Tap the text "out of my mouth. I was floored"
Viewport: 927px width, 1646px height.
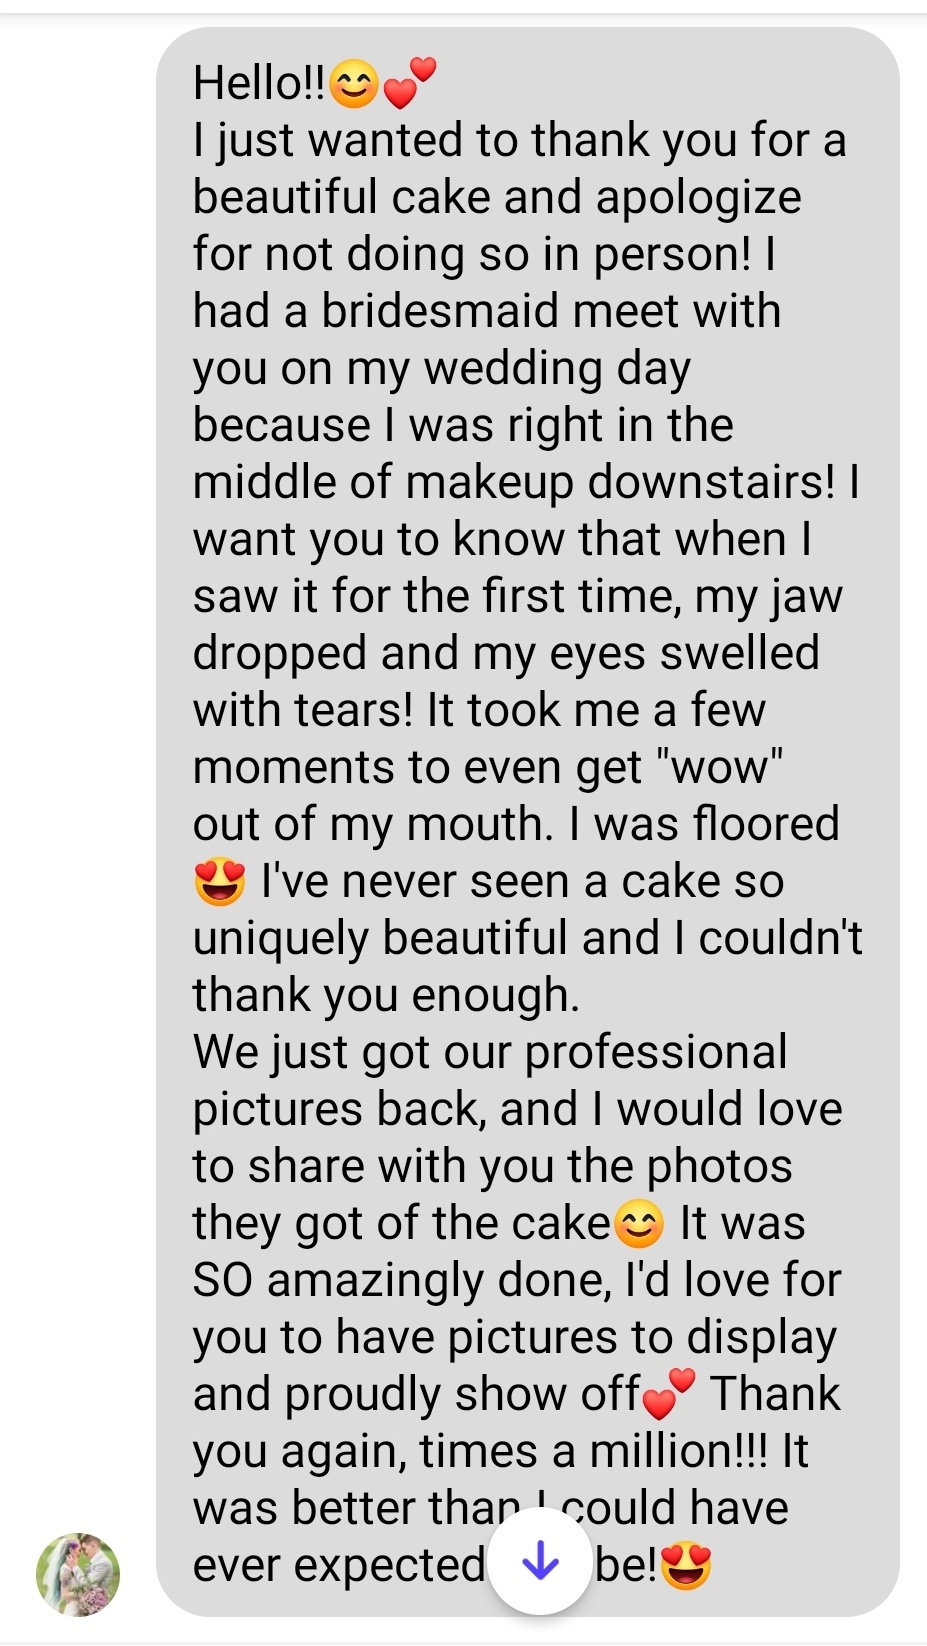tap(516, 825)
